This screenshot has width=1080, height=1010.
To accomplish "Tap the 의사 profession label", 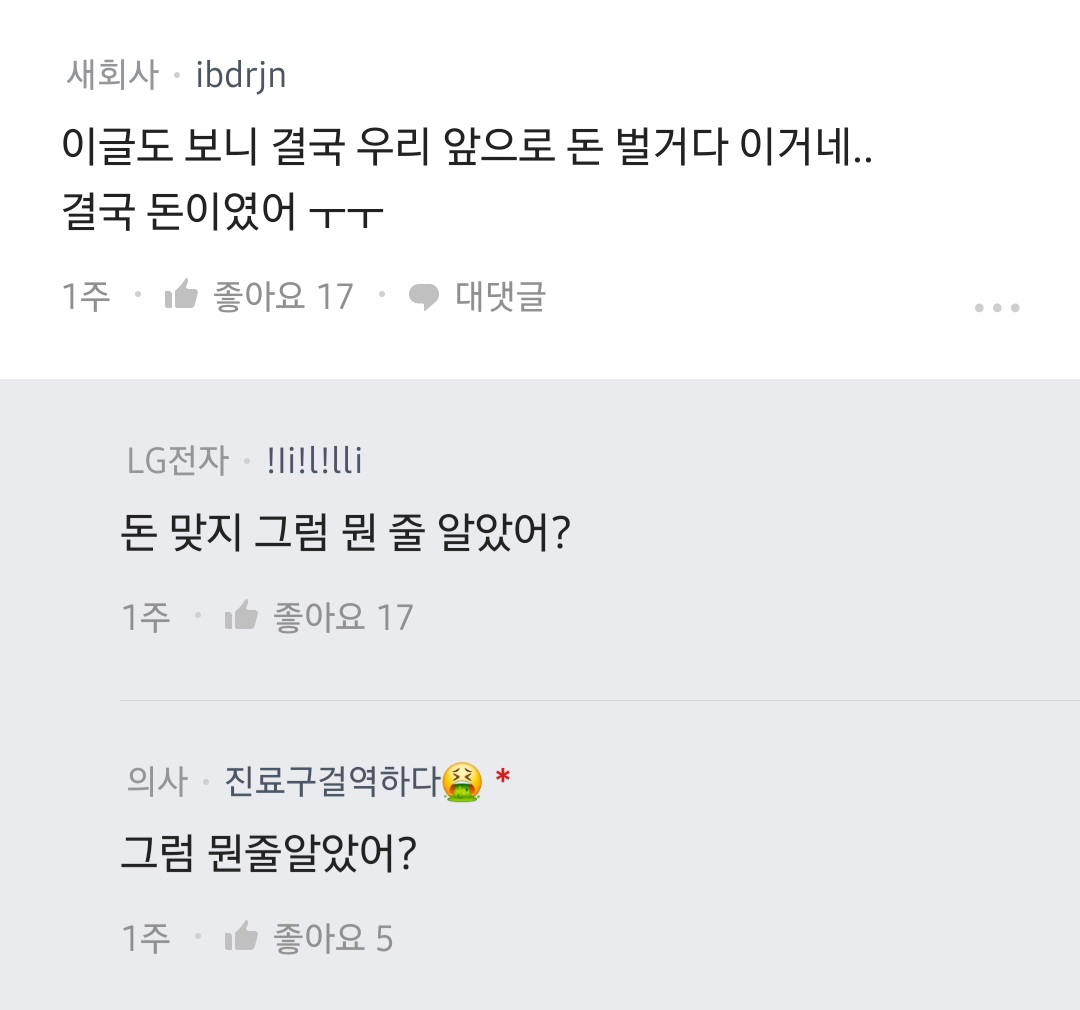I will 157,781.
